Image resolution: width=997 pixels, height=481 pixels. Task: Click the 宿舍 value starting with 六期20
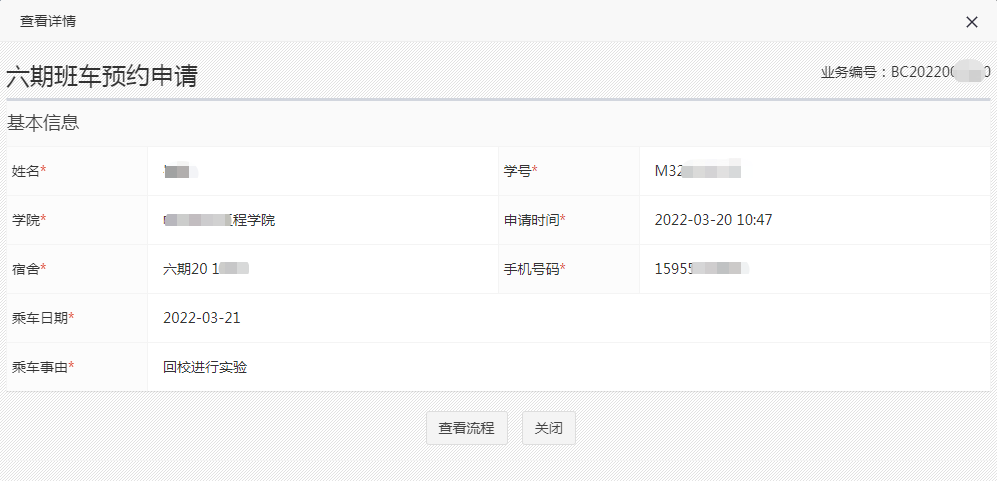(x=205, y=269)
